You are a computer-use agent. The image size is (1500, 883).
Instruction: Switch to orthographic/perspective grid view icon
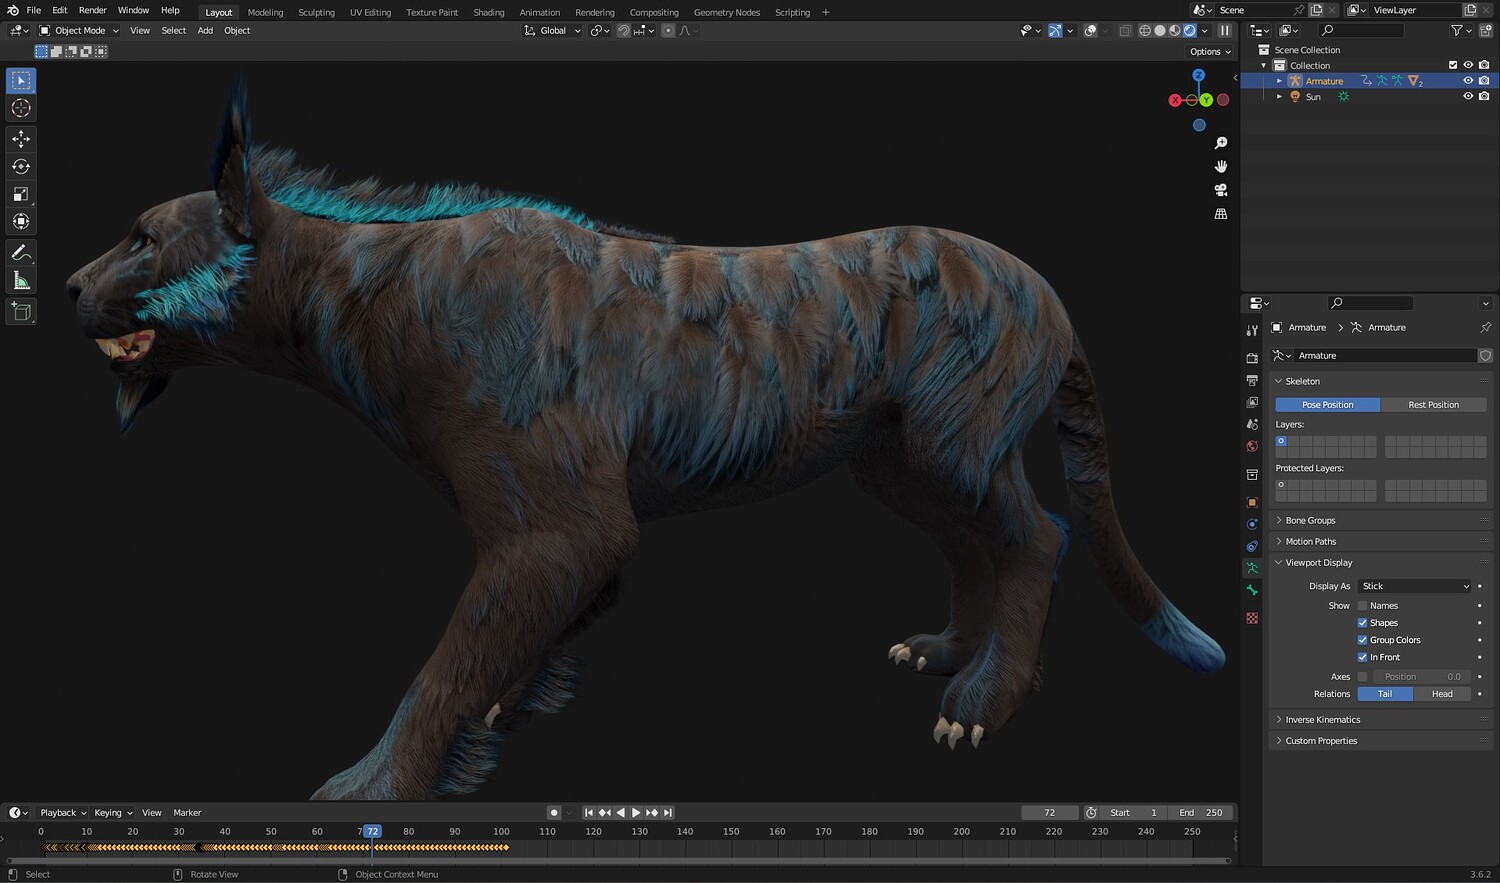click(1221, 214)
